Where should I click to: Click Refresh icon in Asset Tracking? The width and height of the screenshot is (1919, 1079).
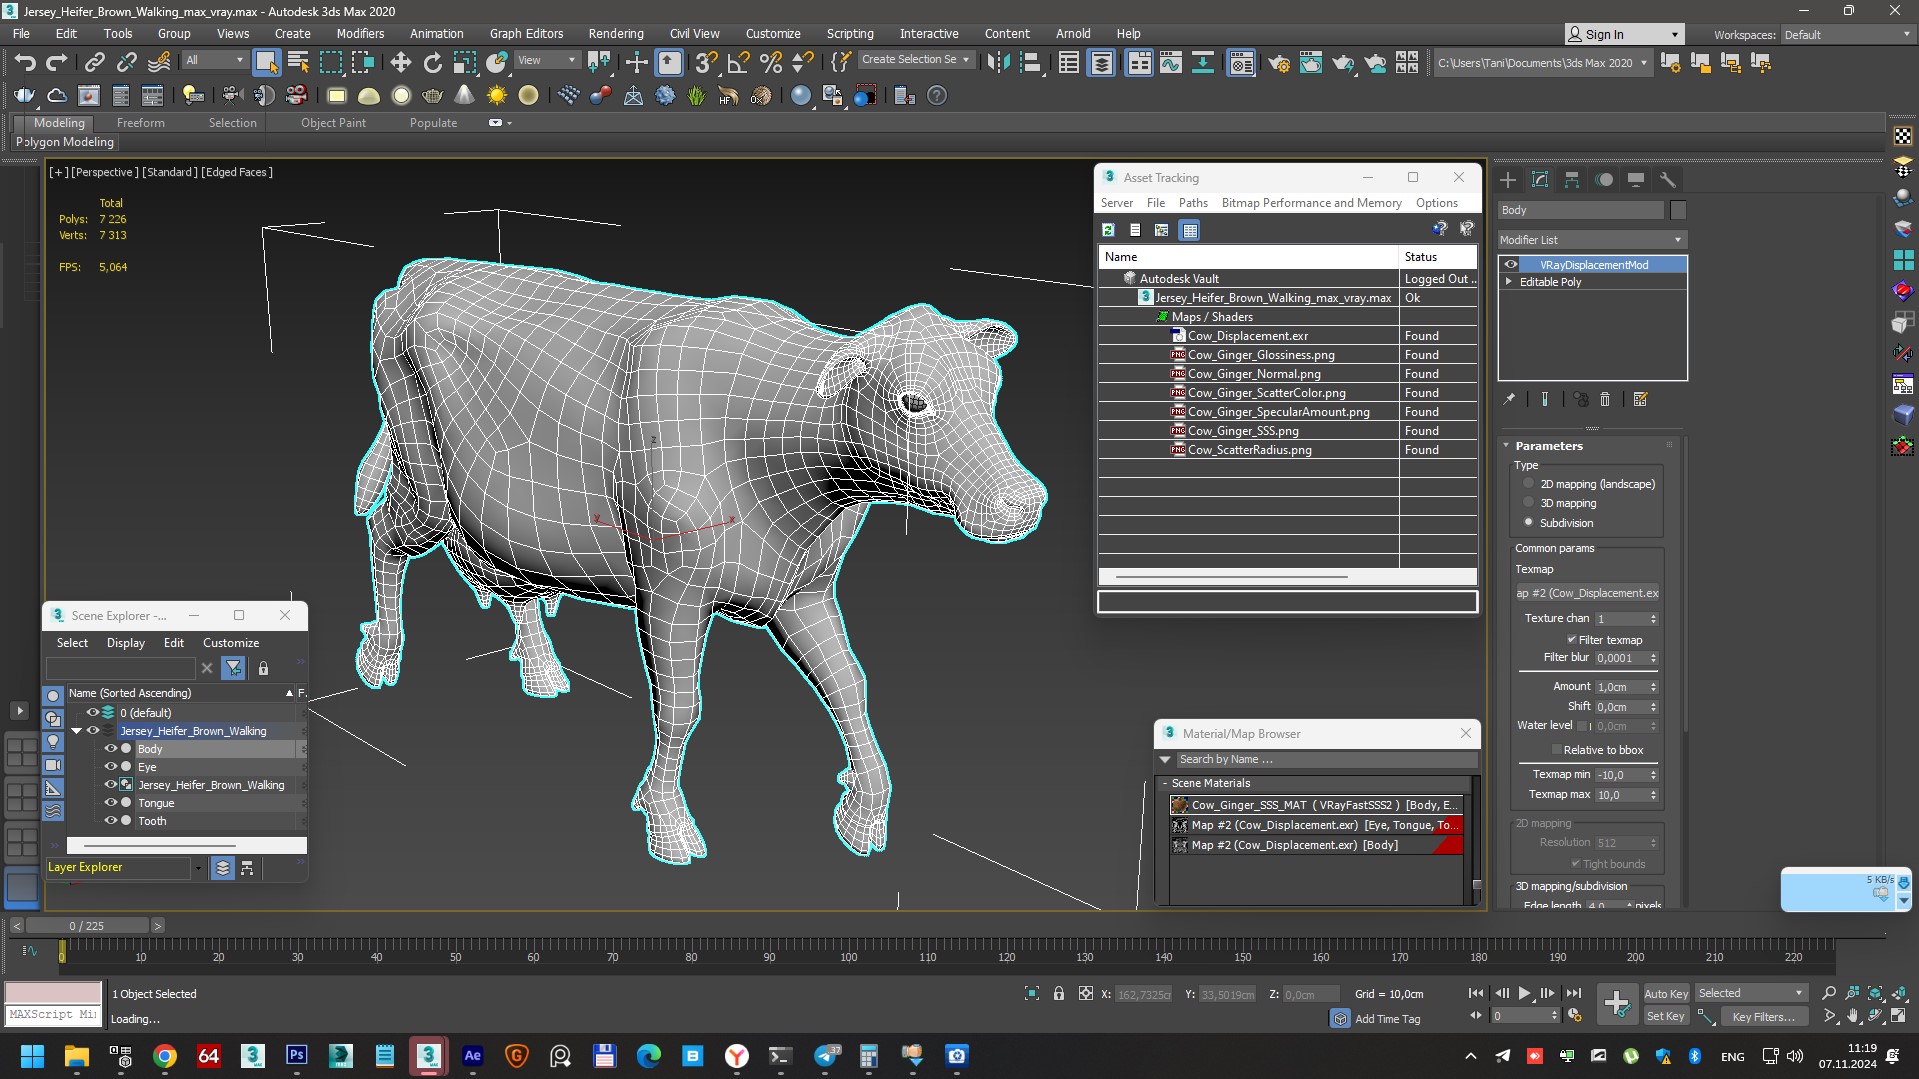click(x=1108, y=230)
